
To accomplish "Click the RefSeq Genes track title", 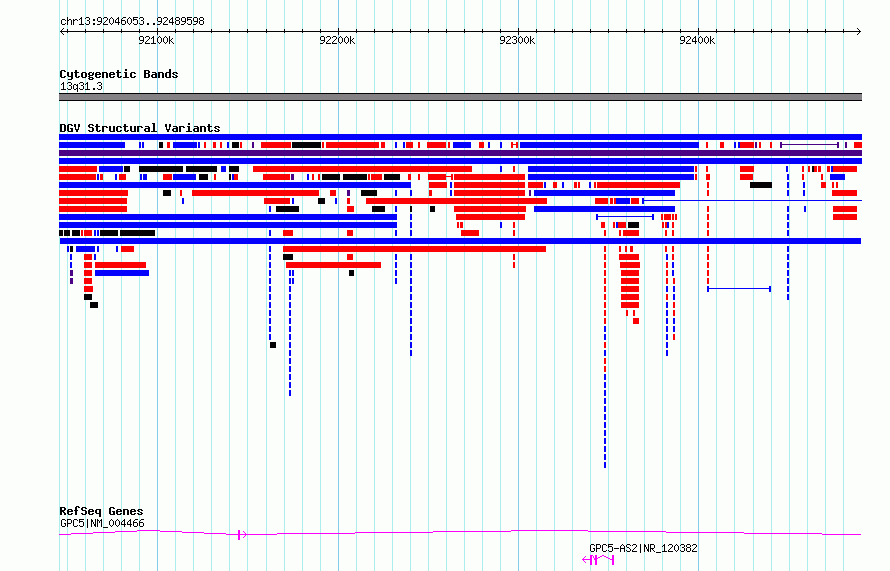I will [x=101, y=511].
